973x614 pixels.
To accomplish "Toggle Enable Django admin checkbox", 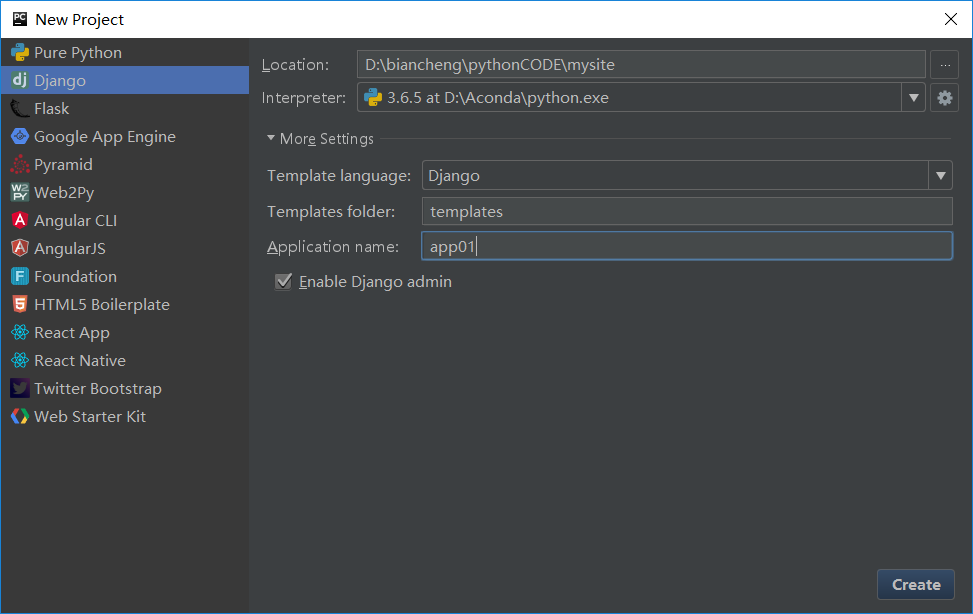I will (x=284, y=282).
